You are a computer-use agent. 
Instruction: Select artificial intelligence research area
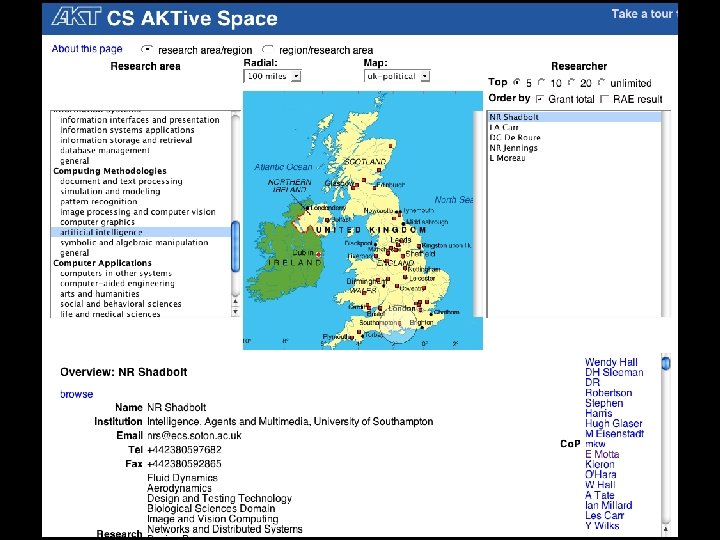coord(141,232)
